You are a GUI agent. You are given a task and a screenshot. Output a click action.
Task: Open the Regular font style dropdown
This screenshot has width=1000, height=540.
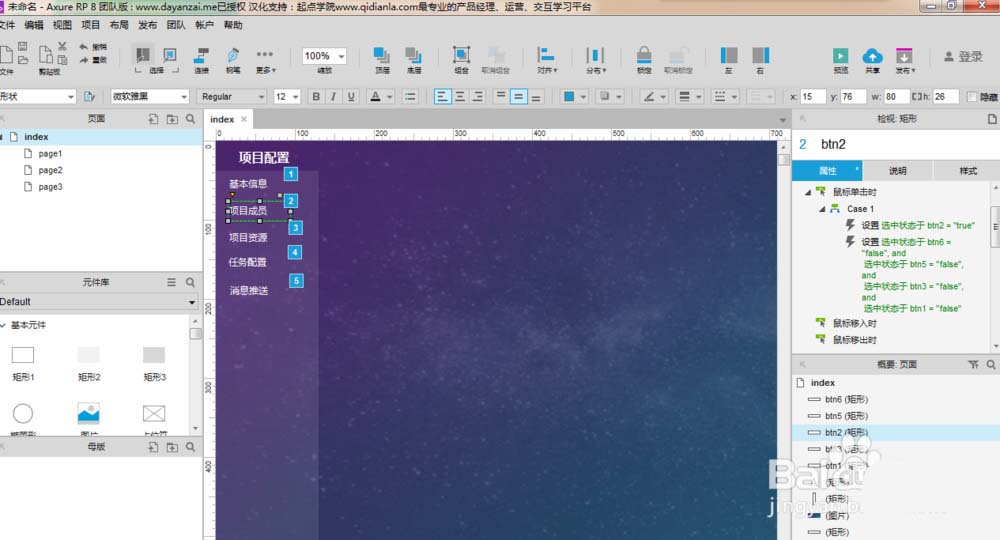pos(232,96)
